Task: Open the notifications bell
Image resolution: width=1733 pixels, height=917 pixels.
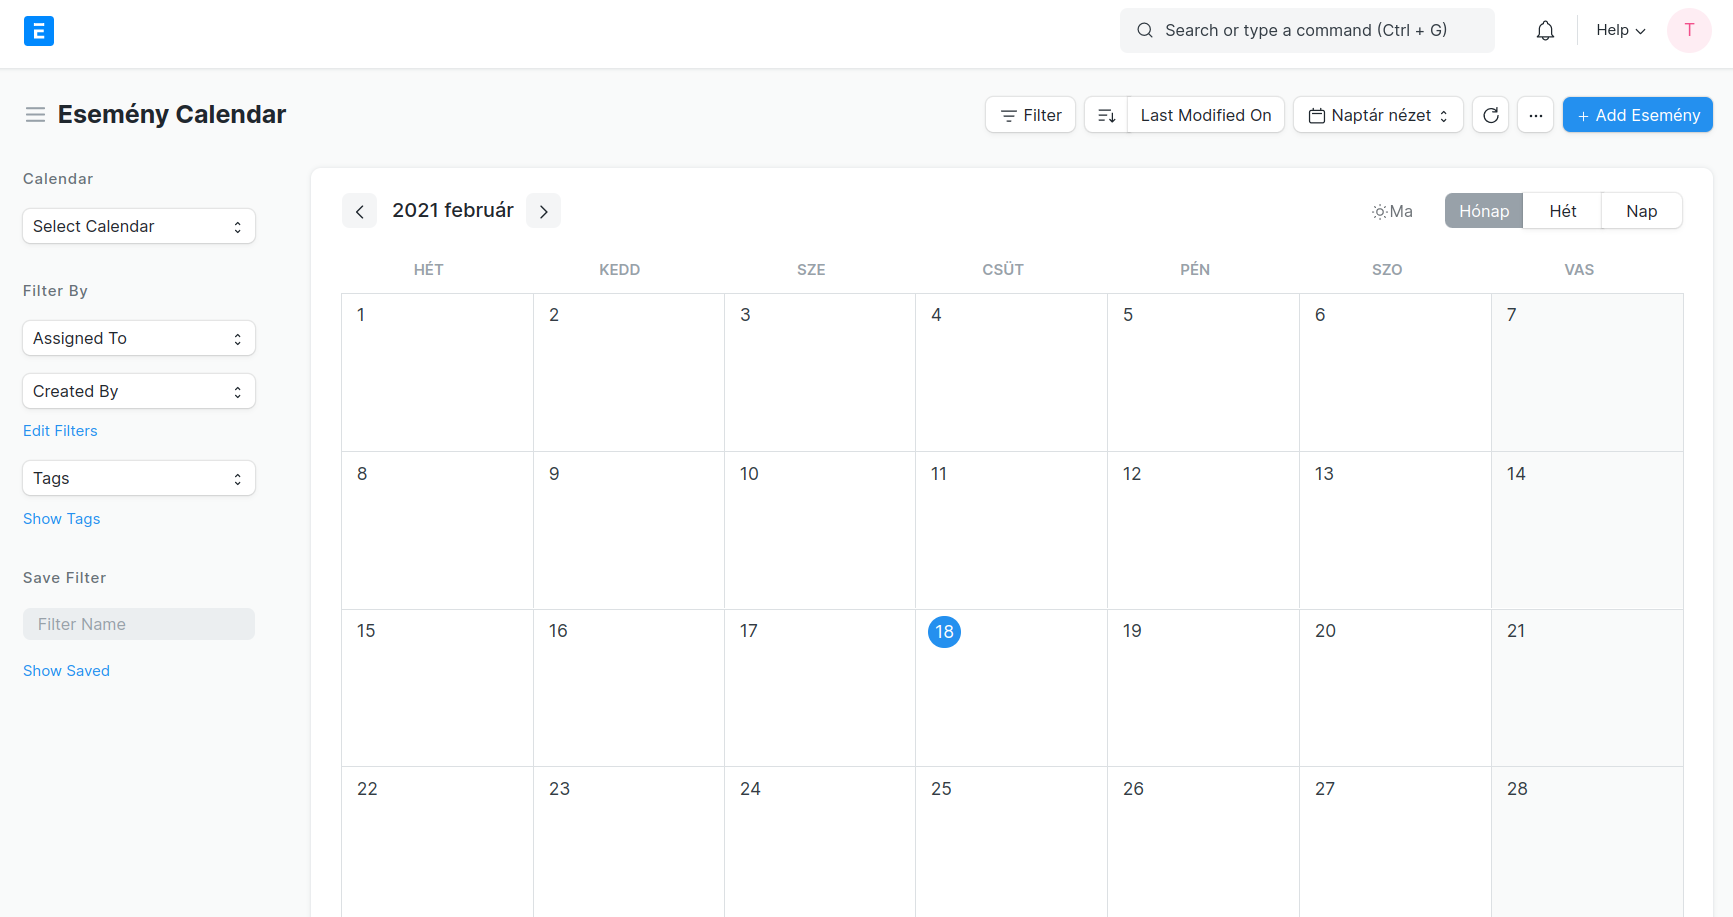Action: (1545, 31)
